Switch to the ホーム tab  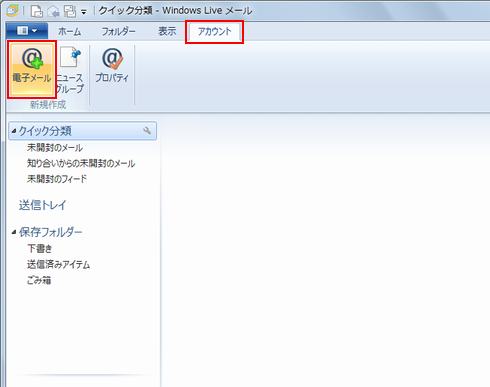click(69, 31)
